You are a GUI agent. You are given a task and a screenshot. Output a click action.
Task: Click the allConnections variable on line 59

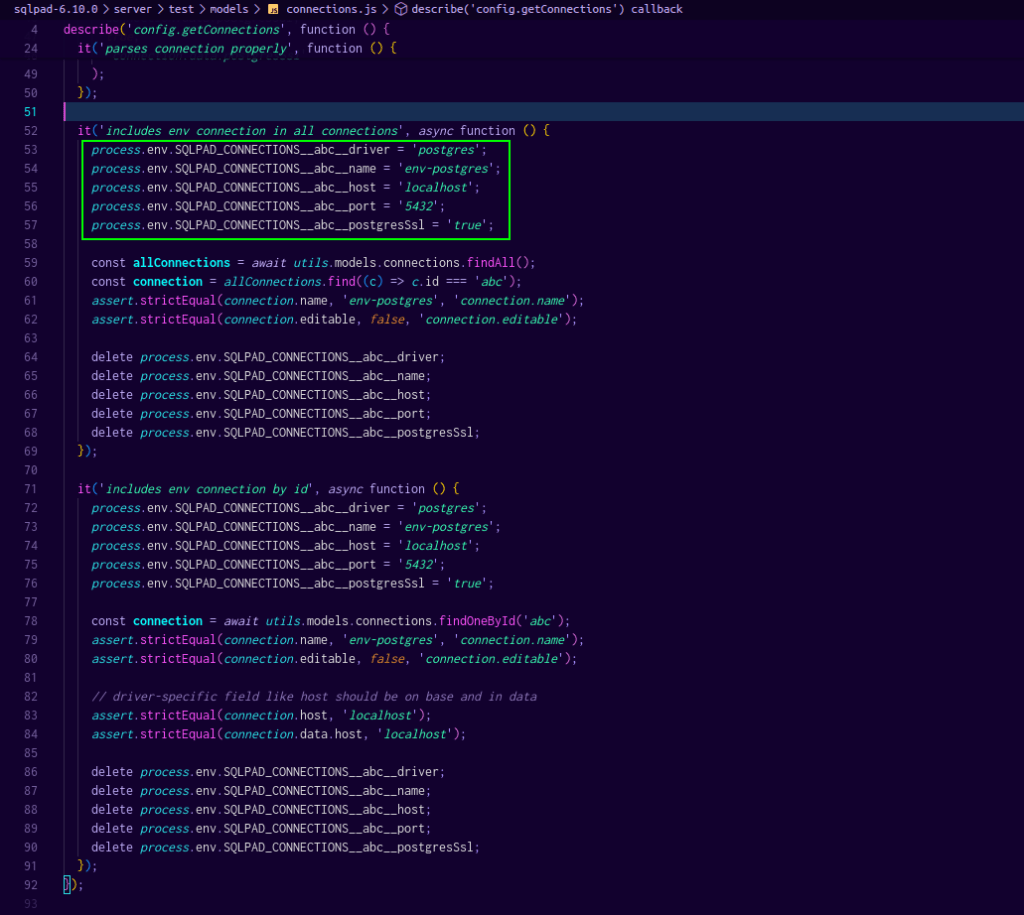(x=181, y=263)
